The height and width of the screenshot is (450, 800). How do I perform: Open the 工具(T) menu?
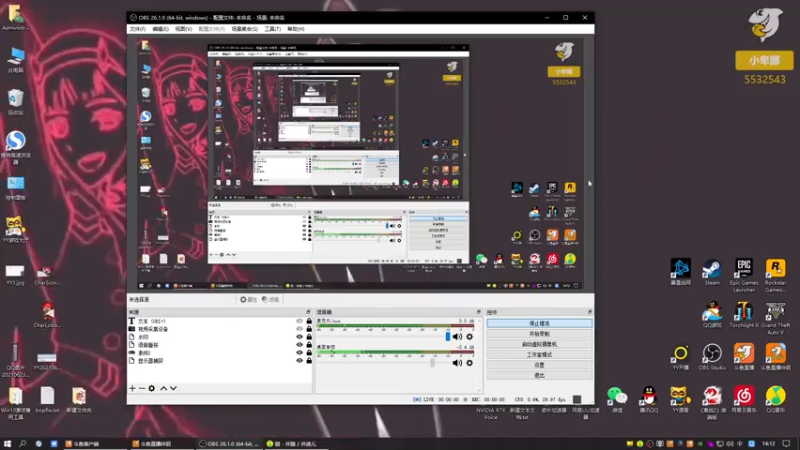coord(272,29)
